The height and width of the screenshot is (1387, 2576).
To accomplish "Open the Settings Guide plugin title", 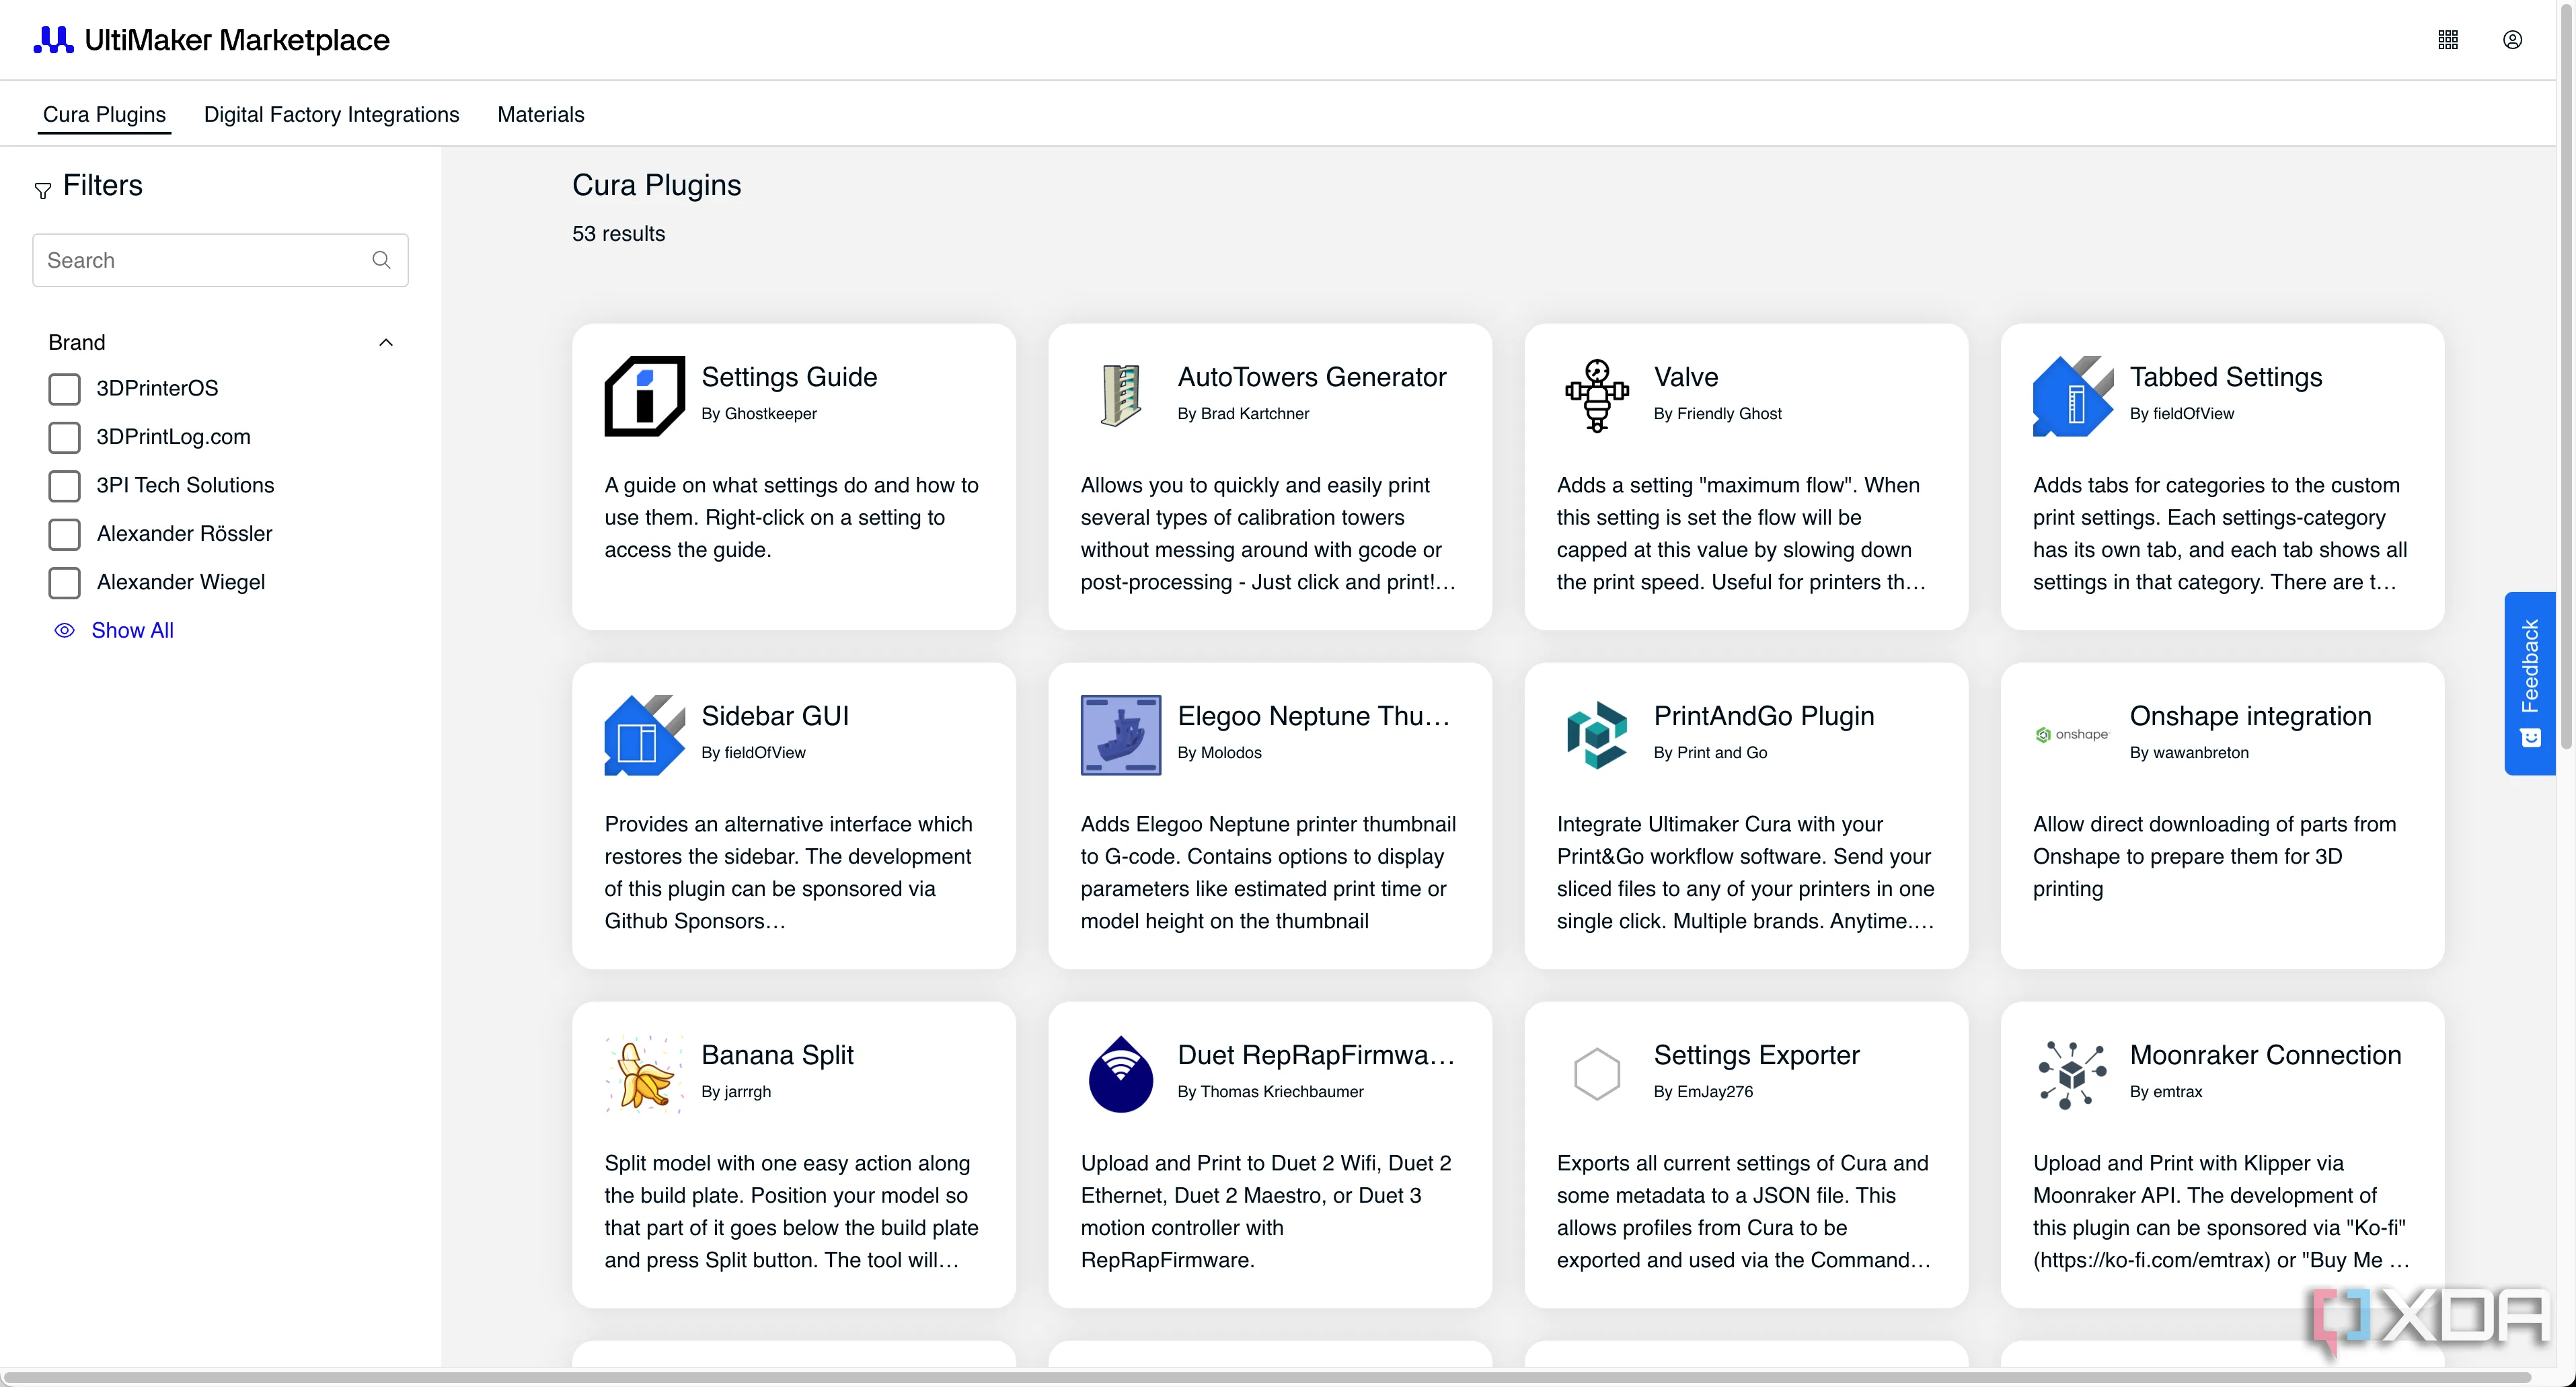I will coord(790,377).
